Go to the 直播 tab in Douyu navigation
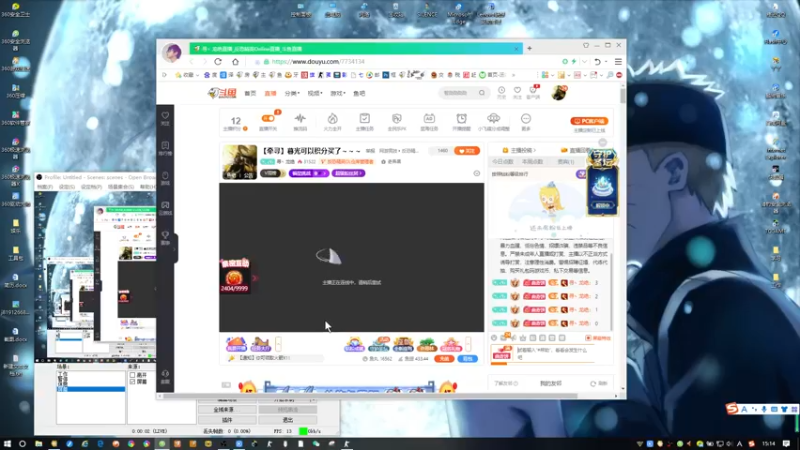This screenshot has width=800, height=450. point(270,93)
